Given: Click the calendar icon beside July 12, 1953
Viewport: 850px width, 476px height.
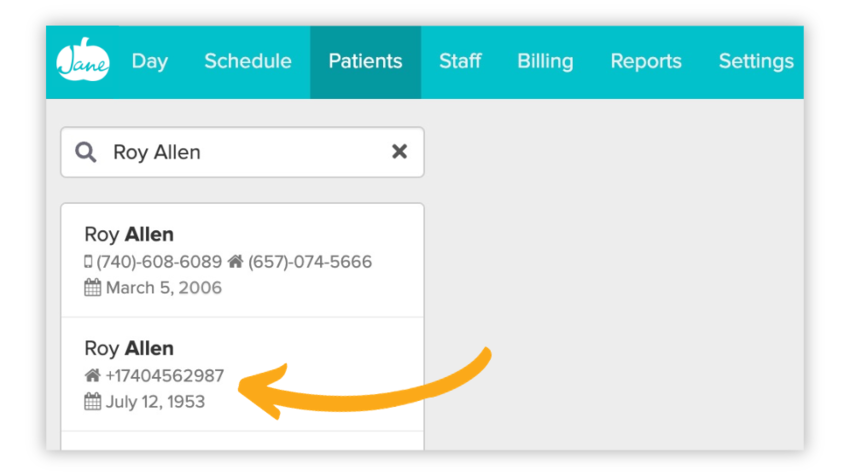Looking at the screenshot, I should pos(92,402).
